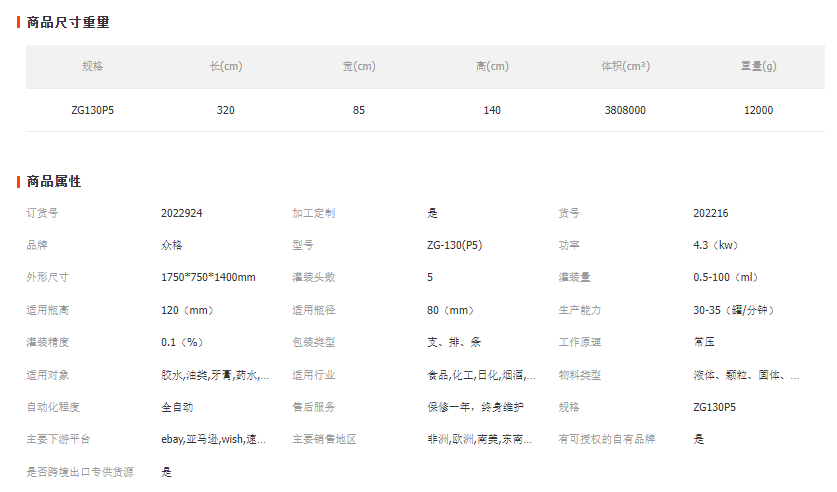Screen dimensions: 837x492
Task: Click the 商品尺寸重量 section heading
Action: (x=68, y=22)
